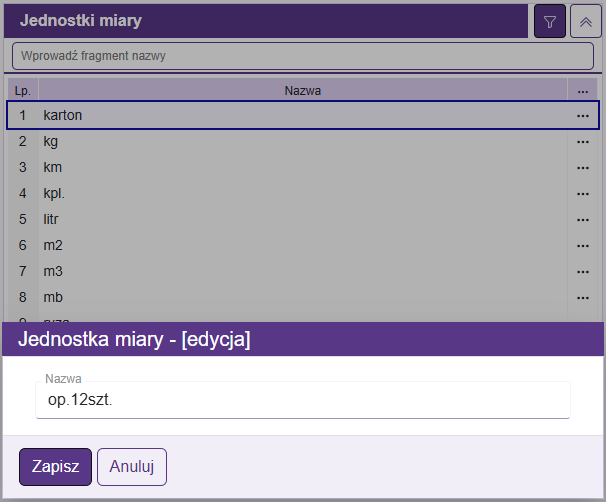Open the three-dot menu for m3 row

[583, 272]
